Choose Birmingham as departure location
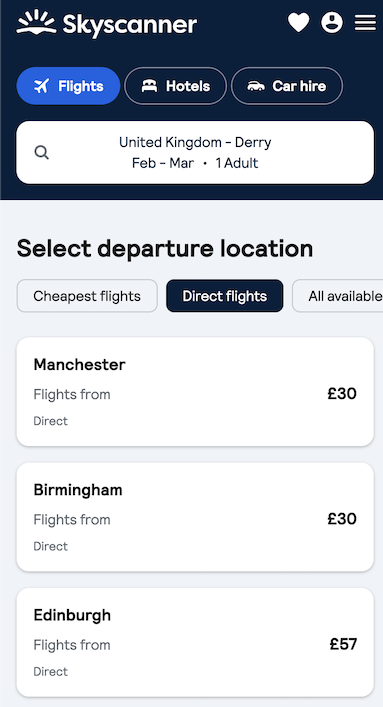 point(195,517)
